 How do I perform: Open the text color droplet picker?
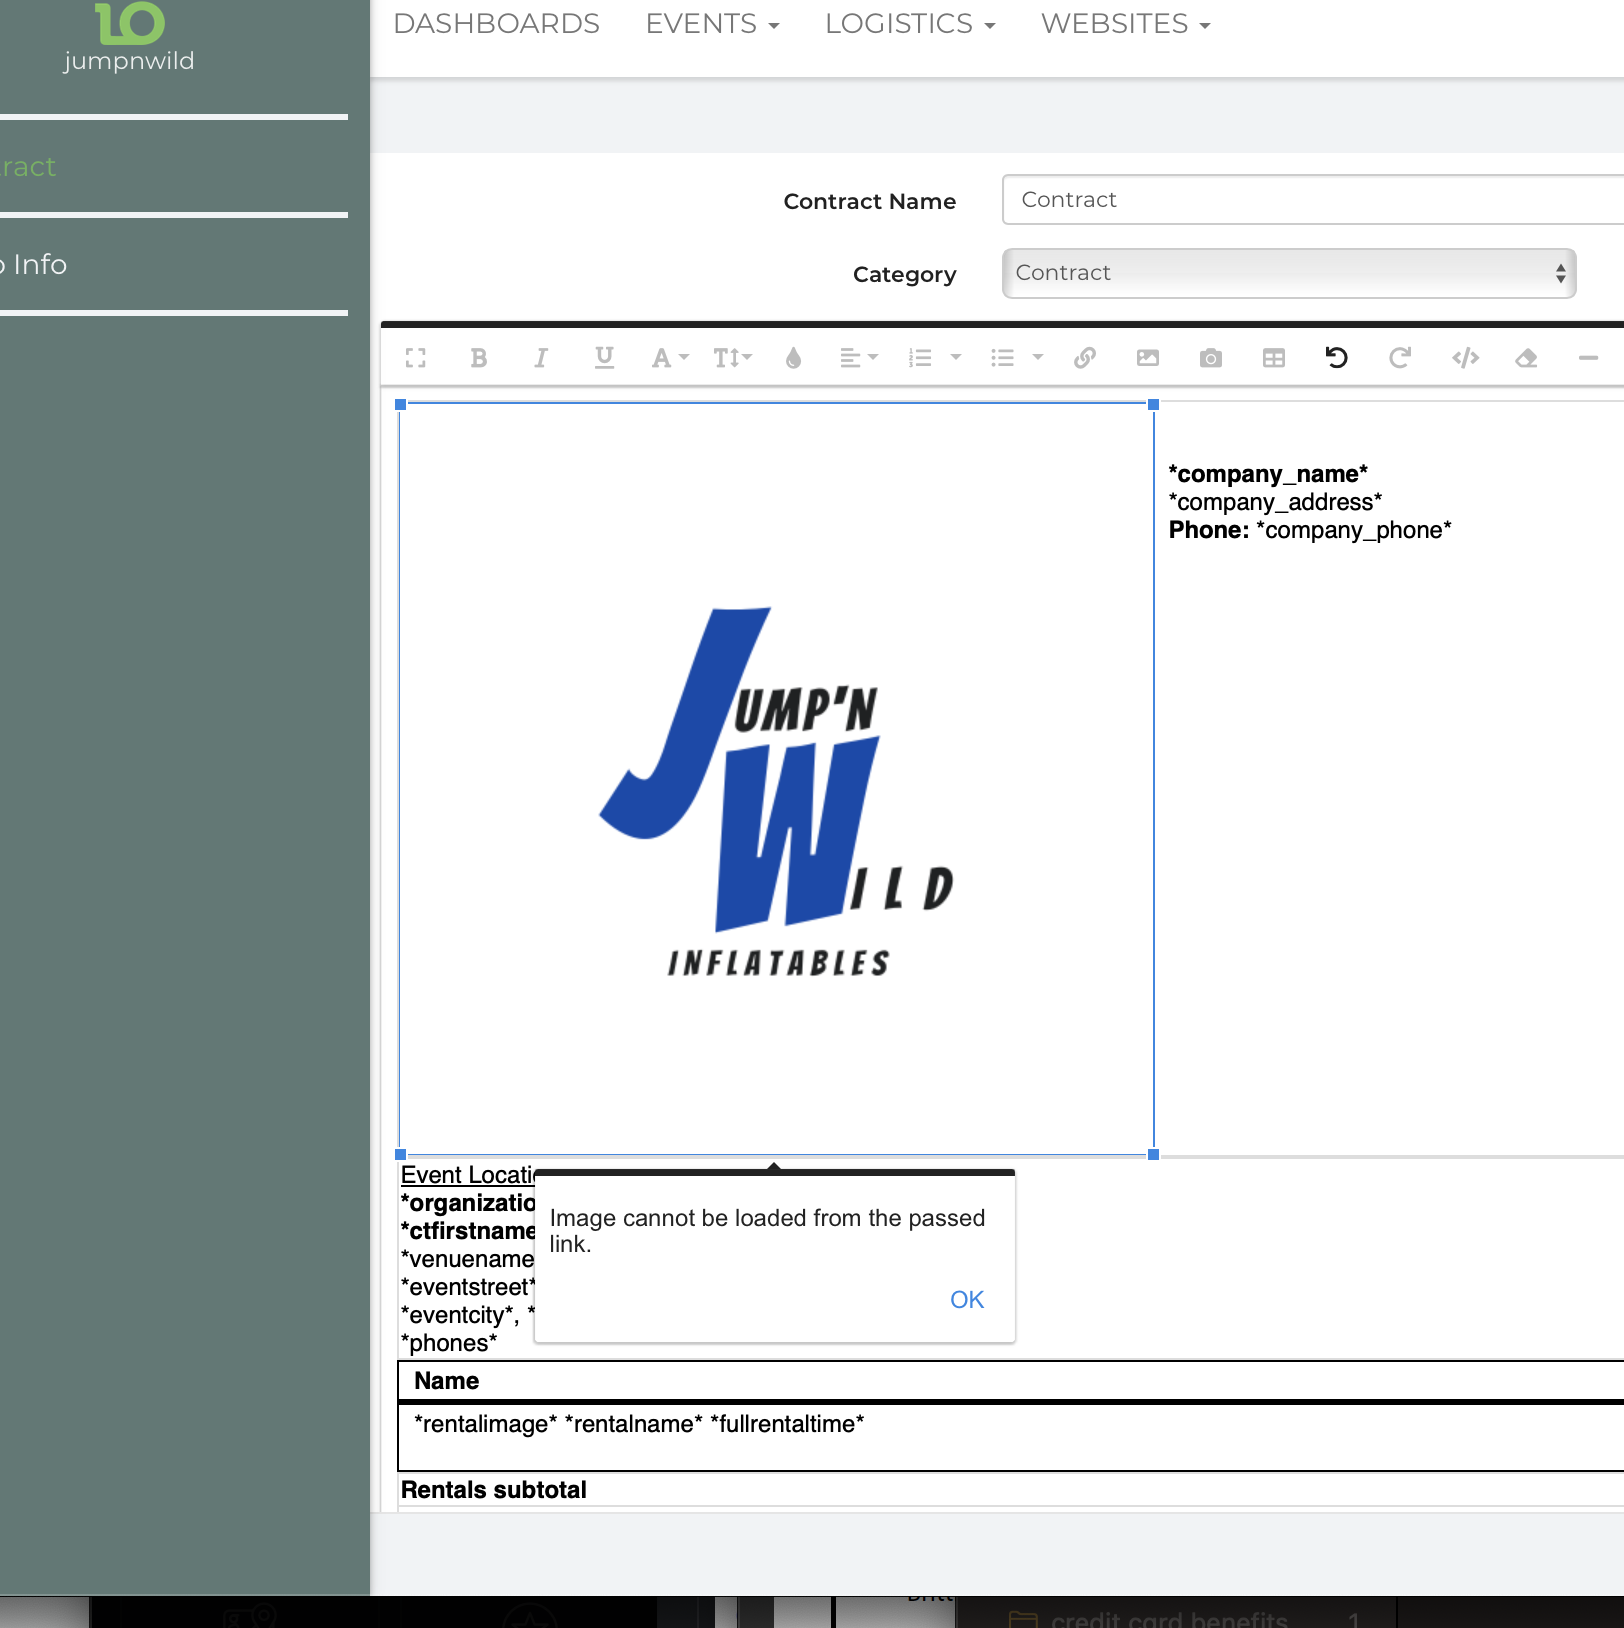click(x=794, y=358)
